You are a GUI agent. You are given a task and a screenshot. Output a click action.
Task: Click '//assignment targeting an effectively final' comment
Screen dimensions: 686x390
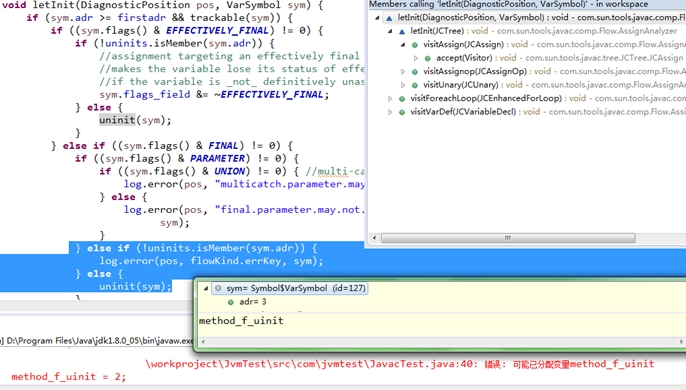[x=229, y=56]
